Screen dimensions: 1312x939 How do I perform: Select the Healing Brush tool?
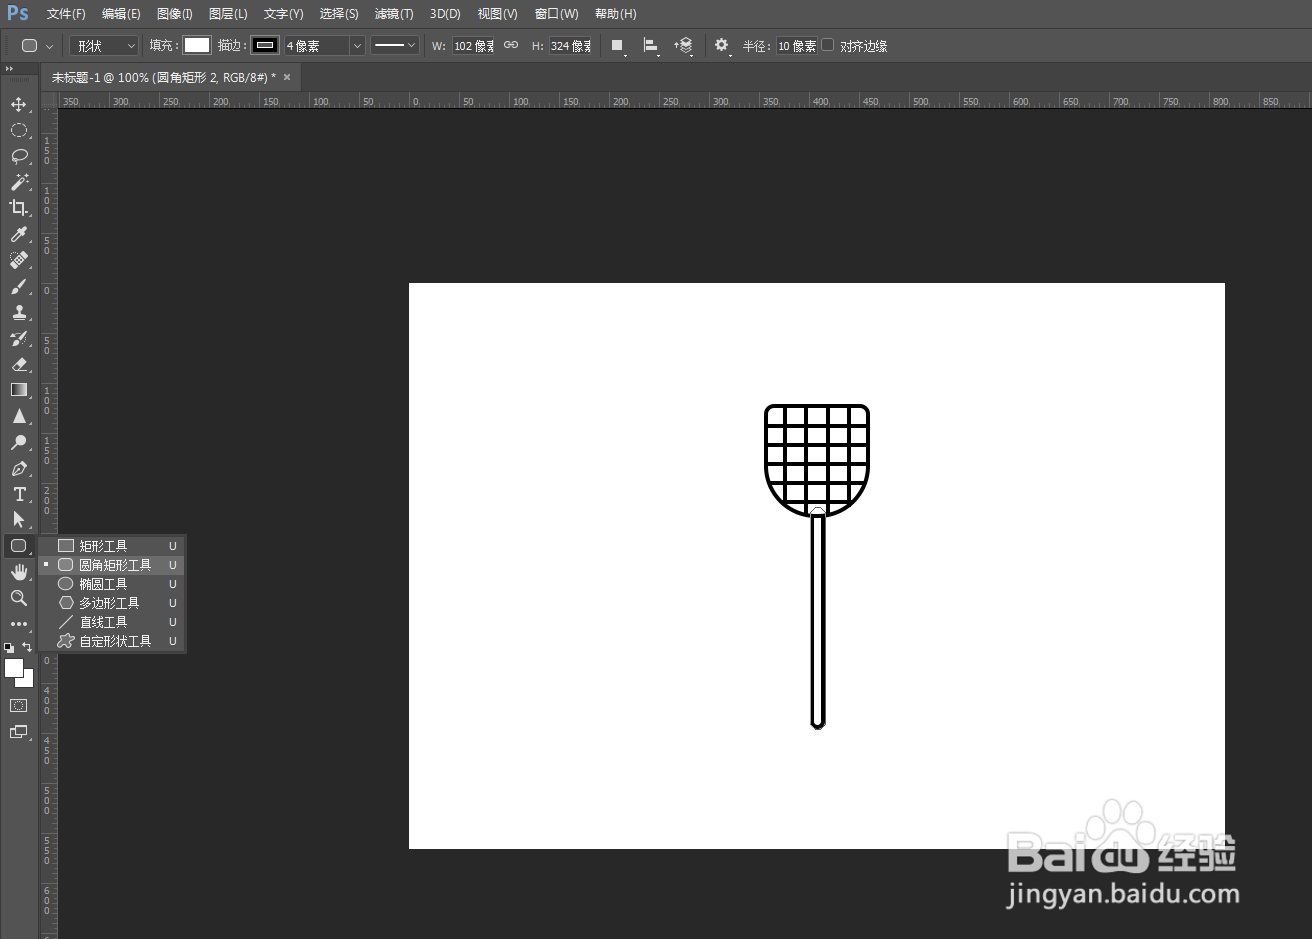pos(19,260)
